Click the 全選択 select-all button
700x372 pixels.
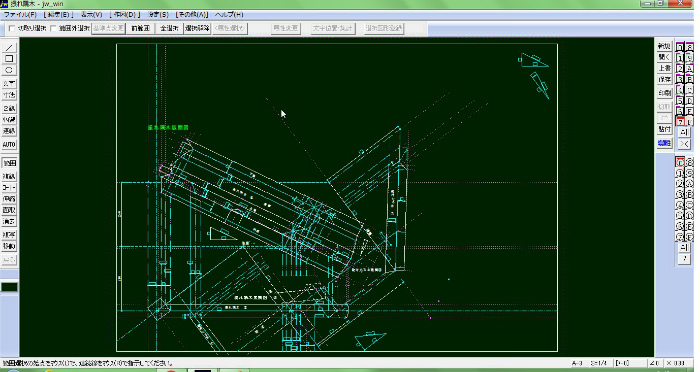[x=169, y=28]
